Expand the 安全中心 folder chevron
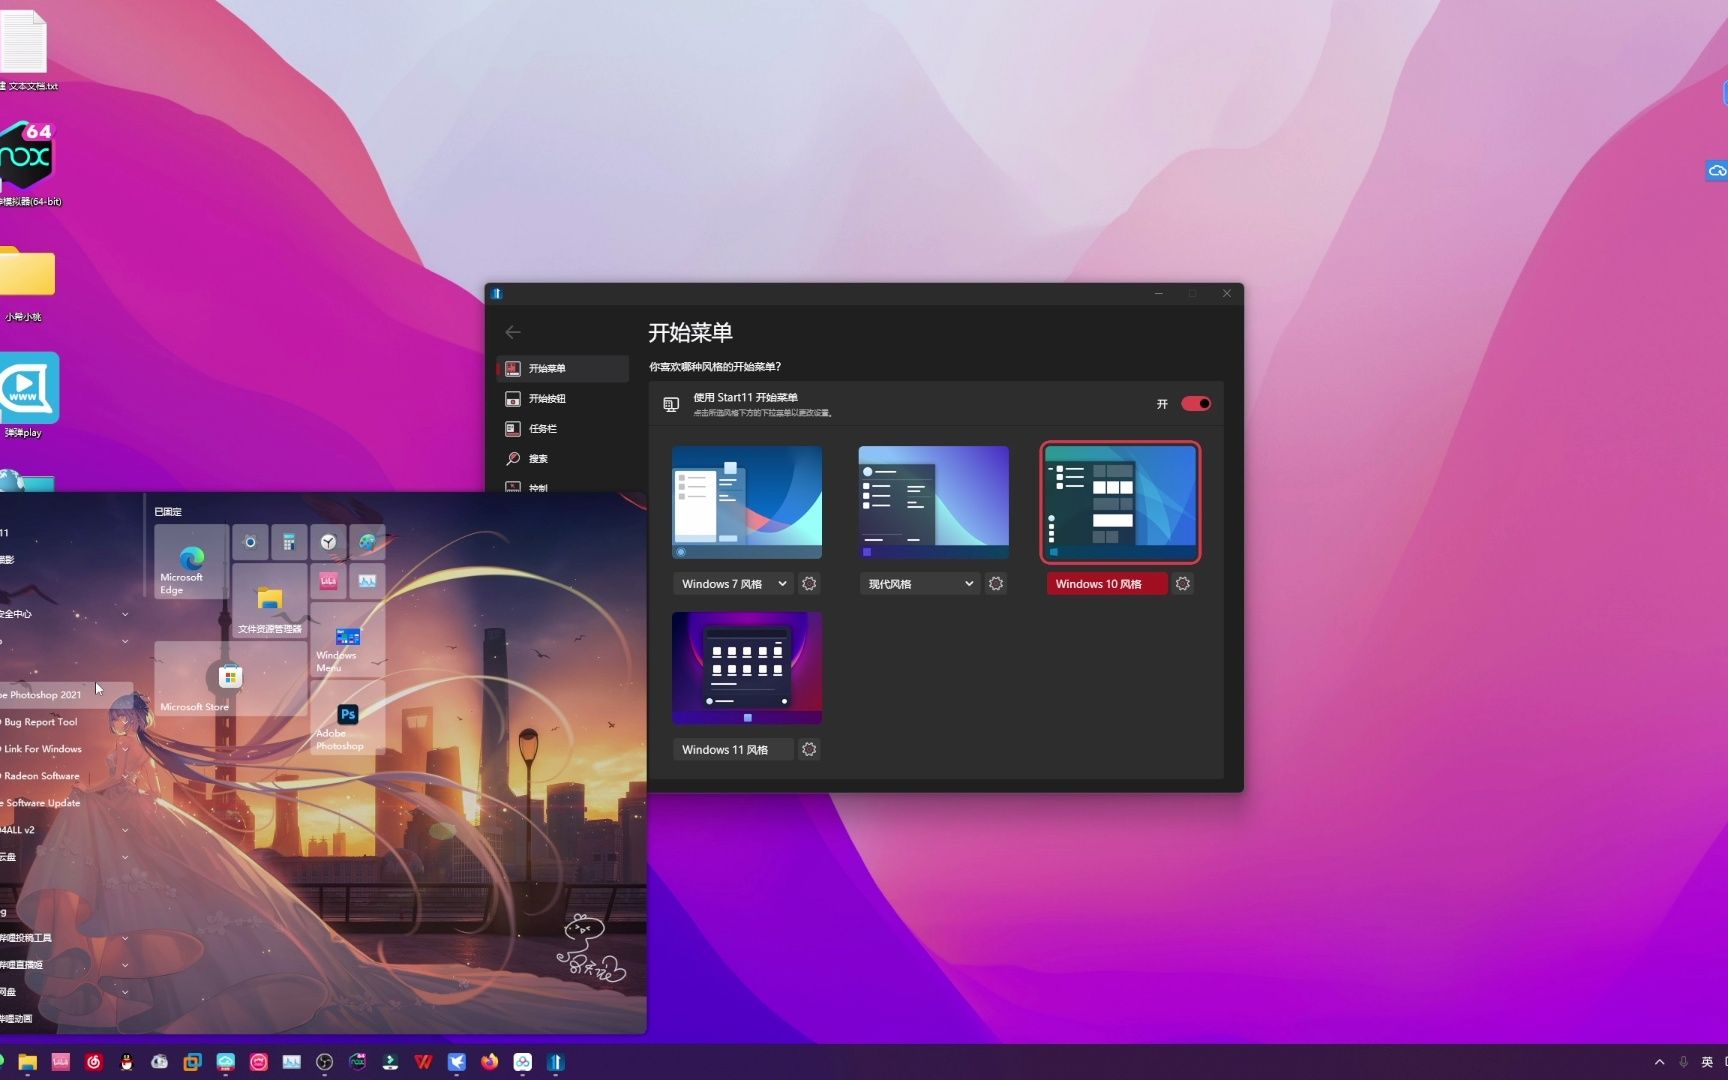The image size is (1728, 1080). [125, 614]
